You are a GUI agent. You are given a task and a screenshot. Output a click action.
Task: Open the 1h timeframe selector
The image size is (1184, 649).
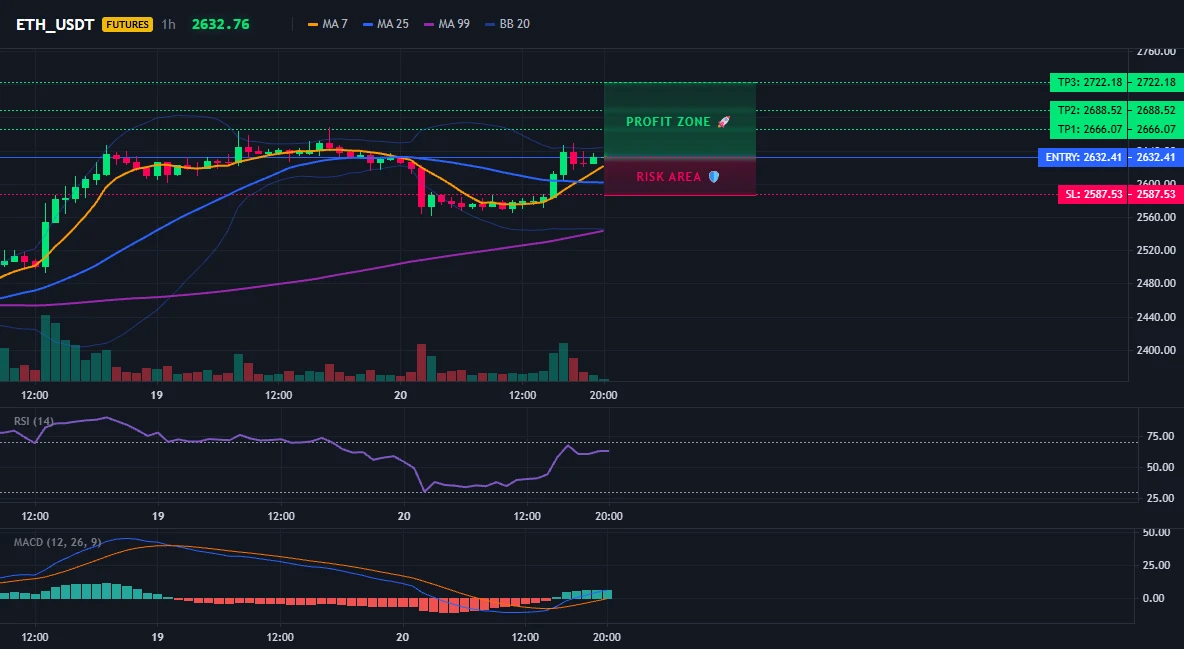click(168, 24)
